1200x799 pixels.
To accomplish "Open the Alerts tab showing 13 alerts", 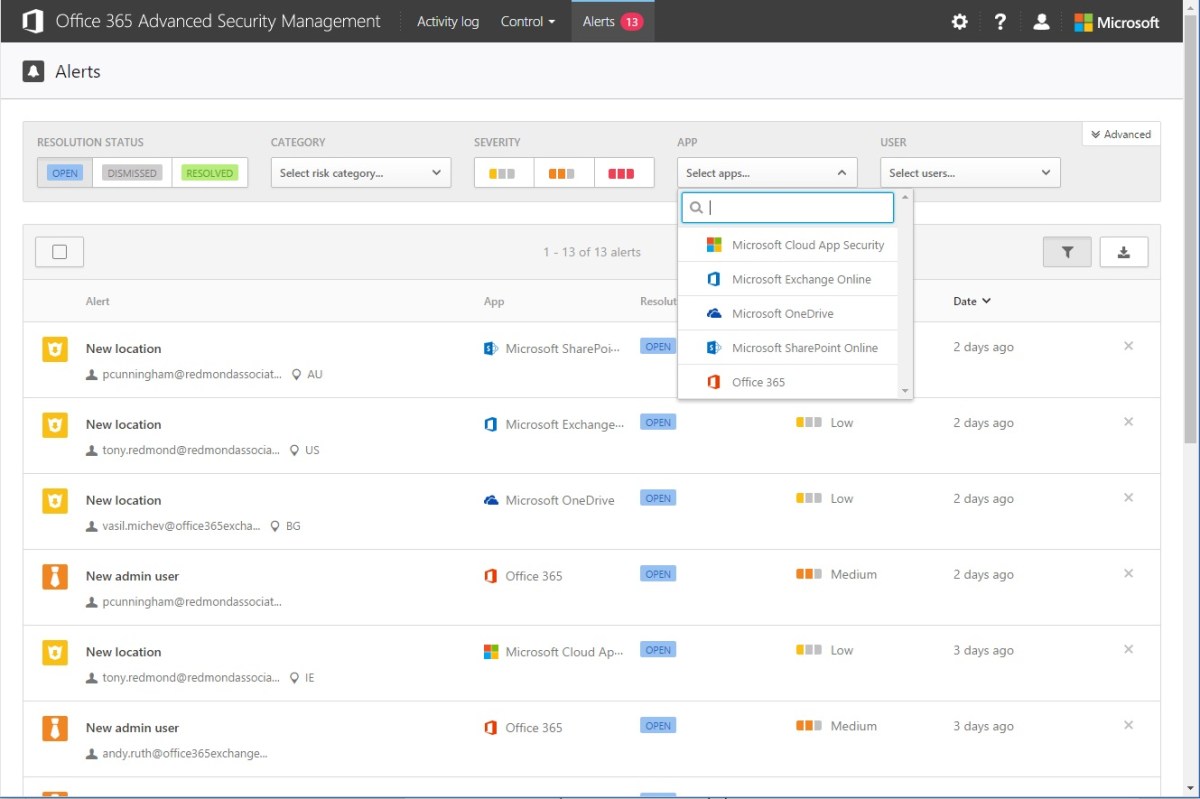I will point(612,21).
